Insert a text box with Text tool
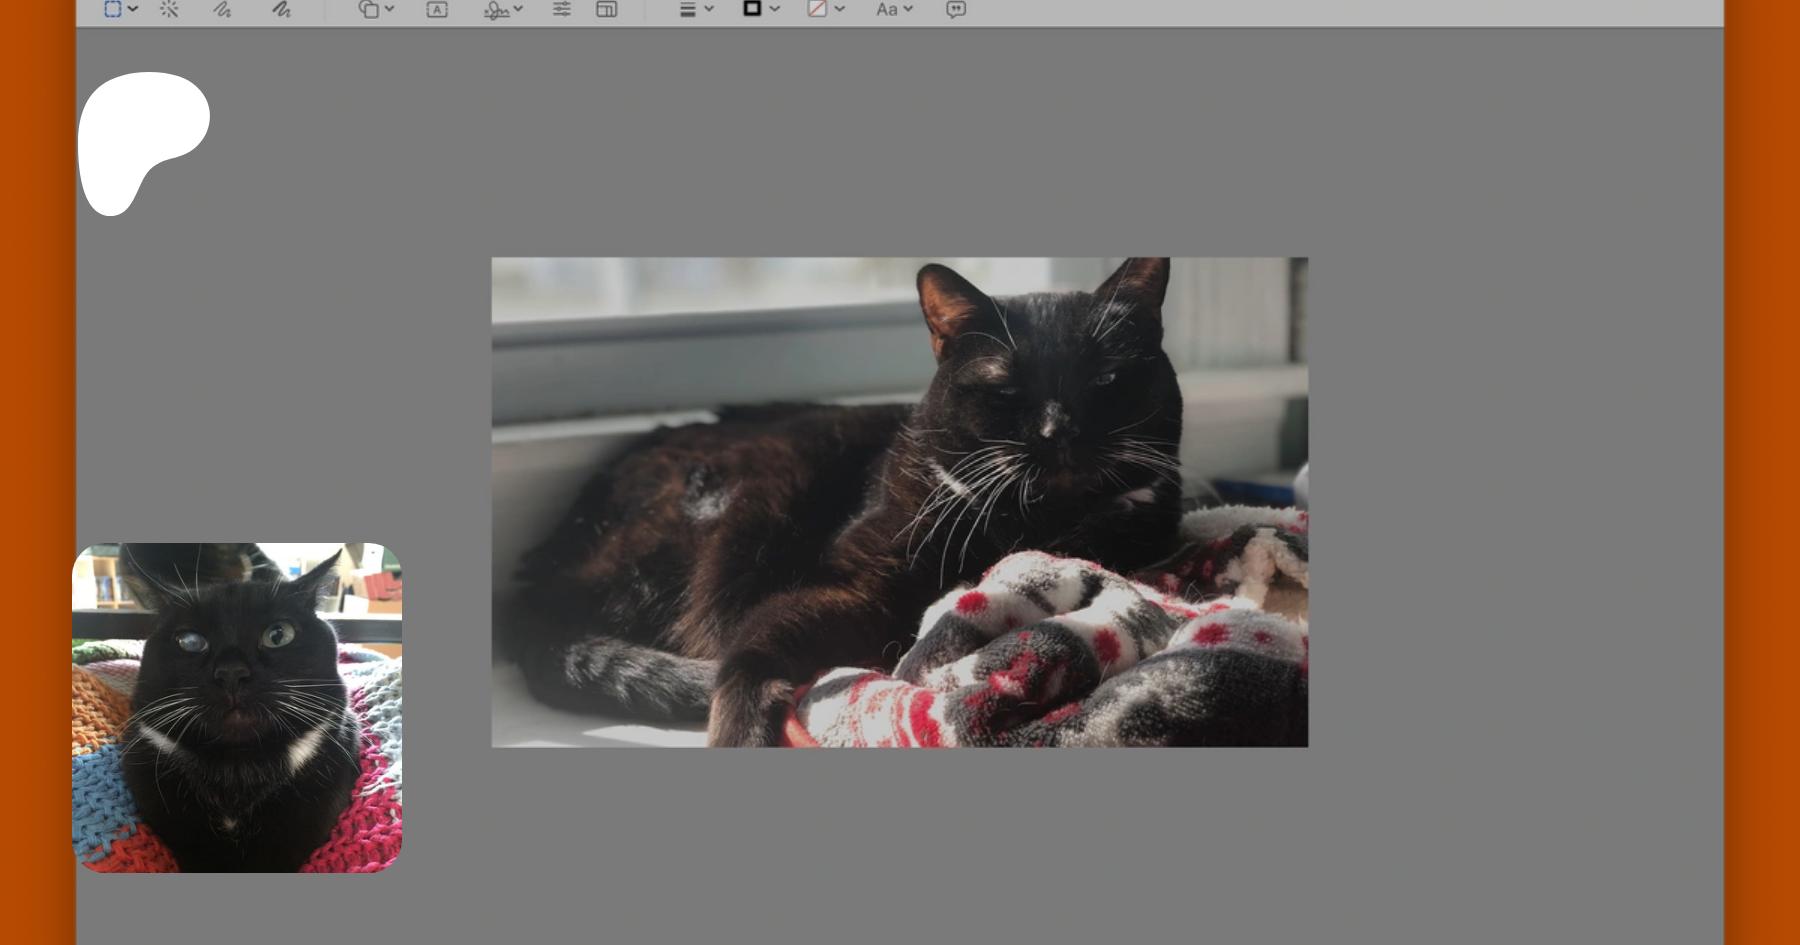The height and width of the screenshot is (945, 1800). tap(437, 9)
